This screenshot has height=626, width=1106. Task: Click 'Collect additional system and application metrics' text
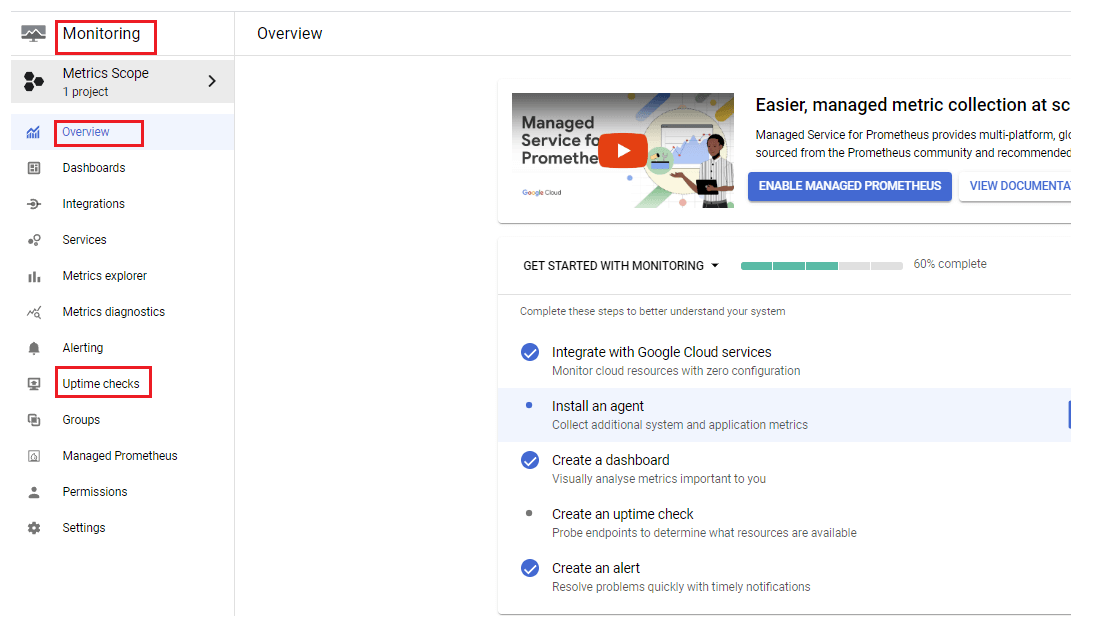coord(680,425)
